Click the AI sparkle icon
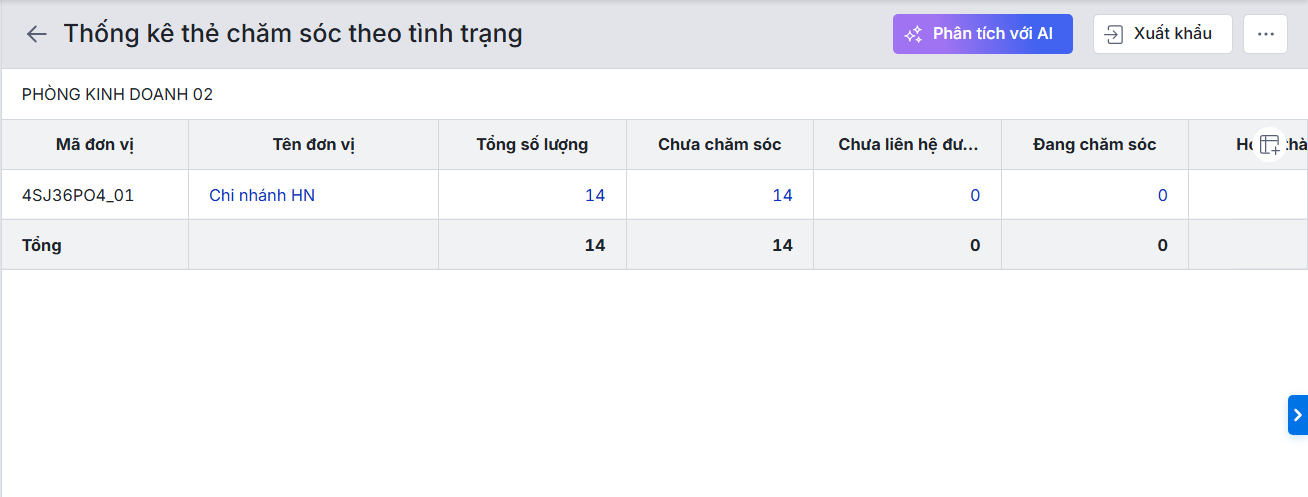This screenshot has height=497, width=1308. click(x=913, y=34)
